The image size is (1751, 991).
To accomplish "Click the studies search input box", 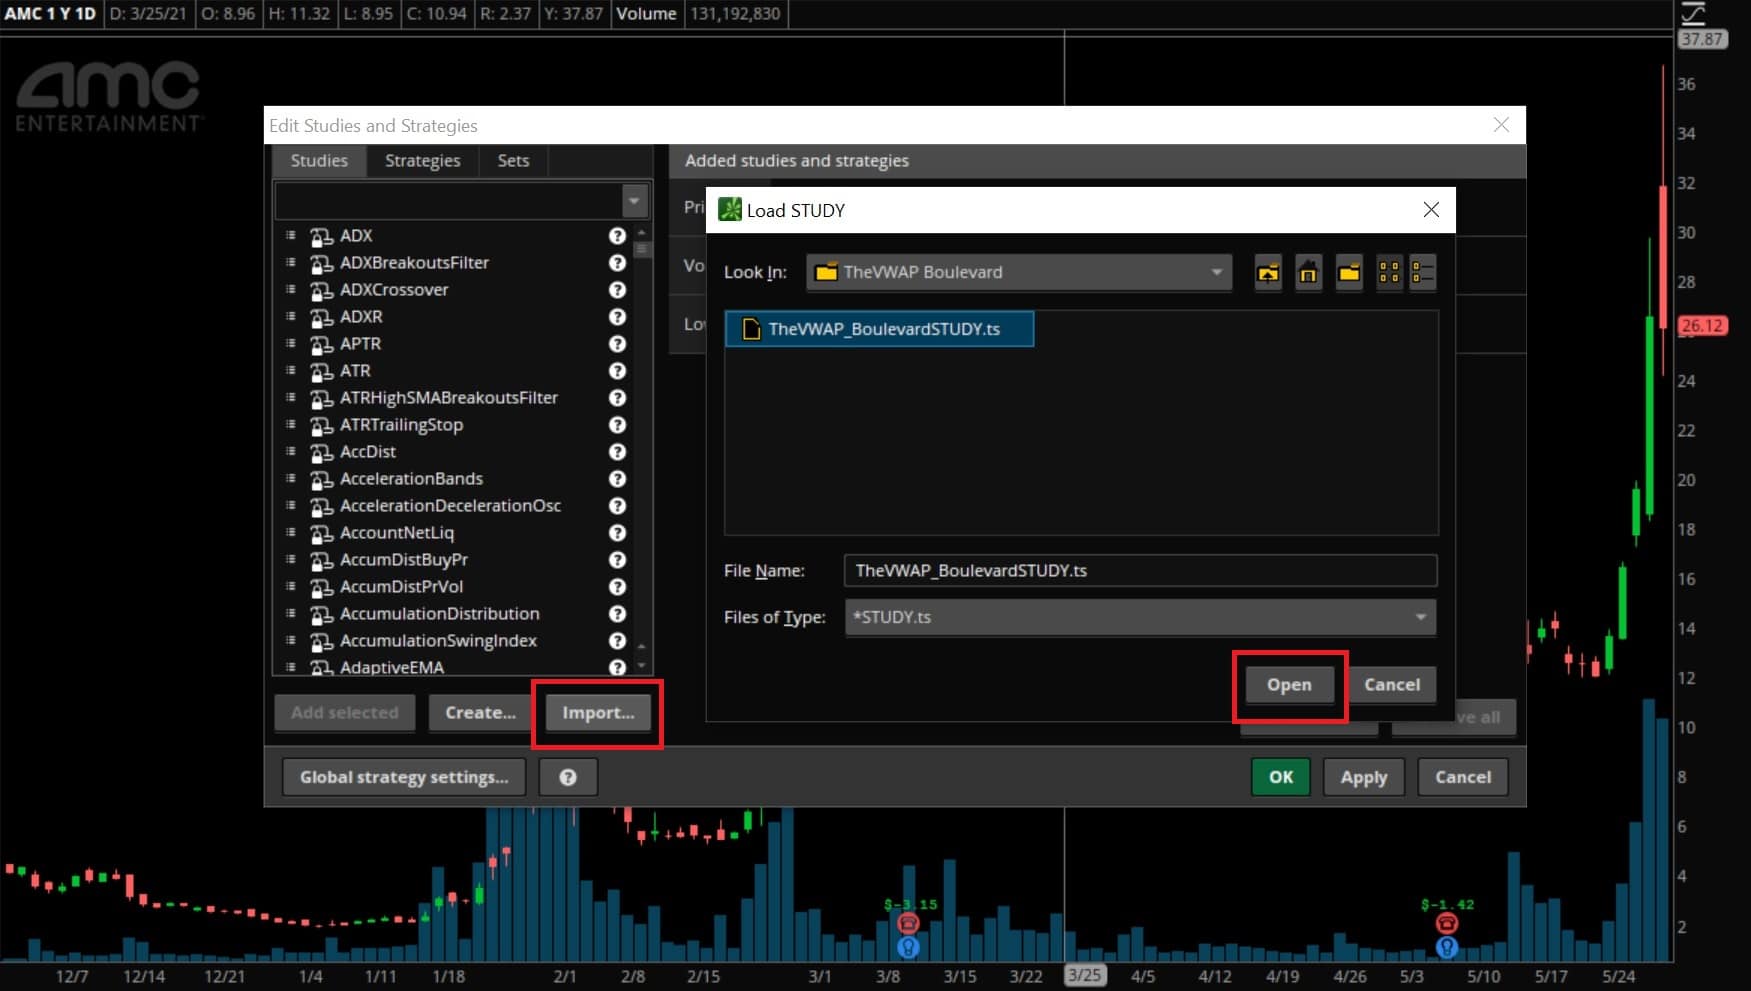I will (449, 201).
